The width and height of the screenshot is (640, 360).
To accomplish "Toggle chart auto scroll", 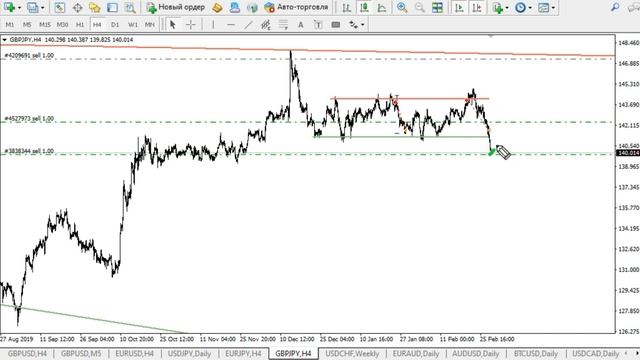I will (x=459, y=7).
